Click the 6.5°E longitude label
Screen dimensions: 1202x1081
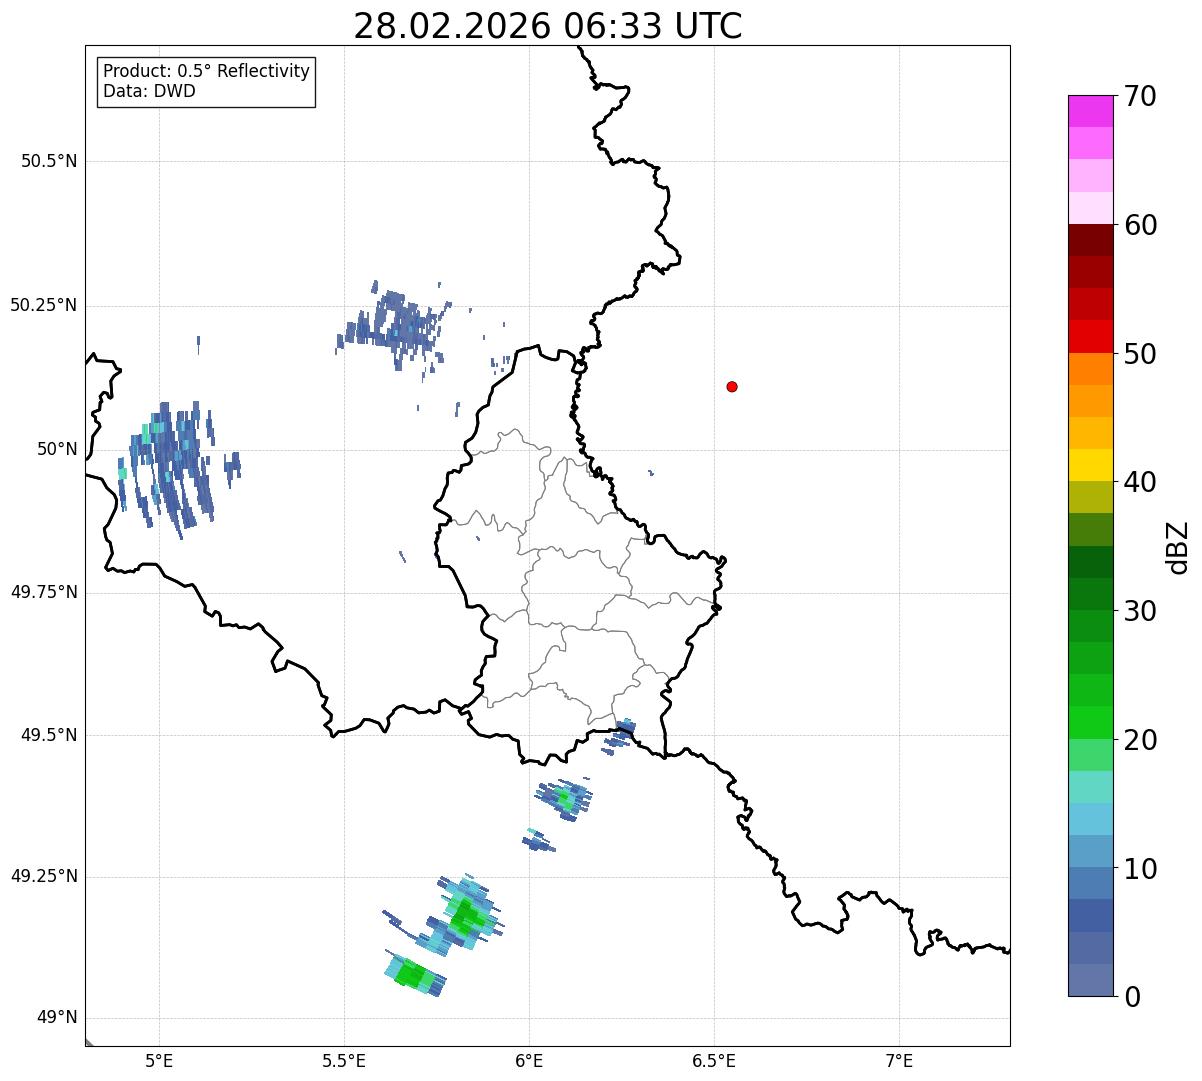pyautogui.click(x=714, y=1060)
